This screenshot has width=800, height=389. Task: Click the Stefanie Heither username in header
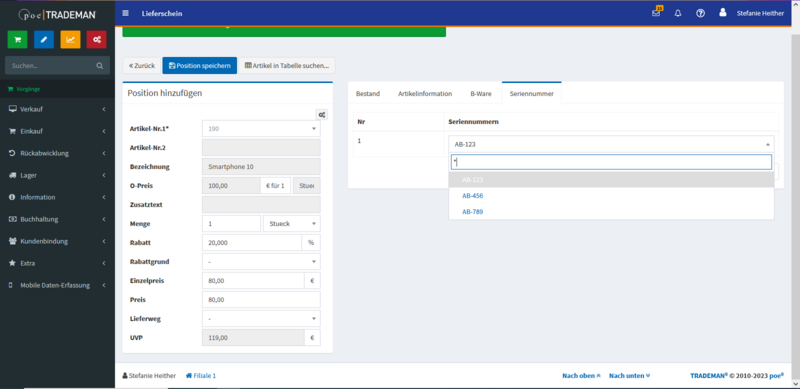[x=760, y=14]
